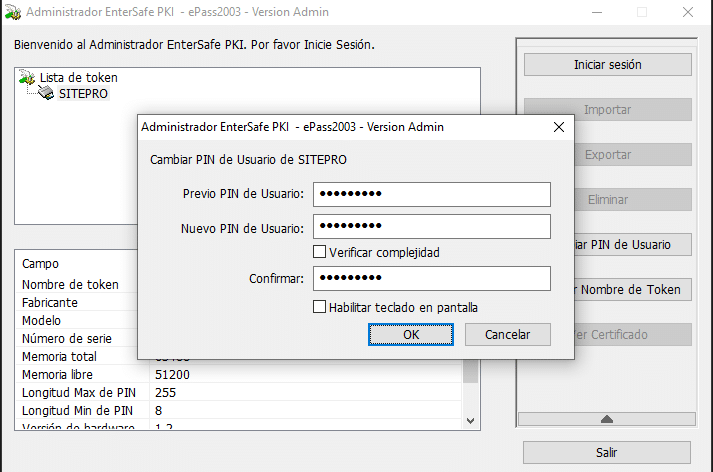This screenshot has width=713, height=472.
Task: Select the Longitud Min de PIN row
Action: click(x=239, y=411)
